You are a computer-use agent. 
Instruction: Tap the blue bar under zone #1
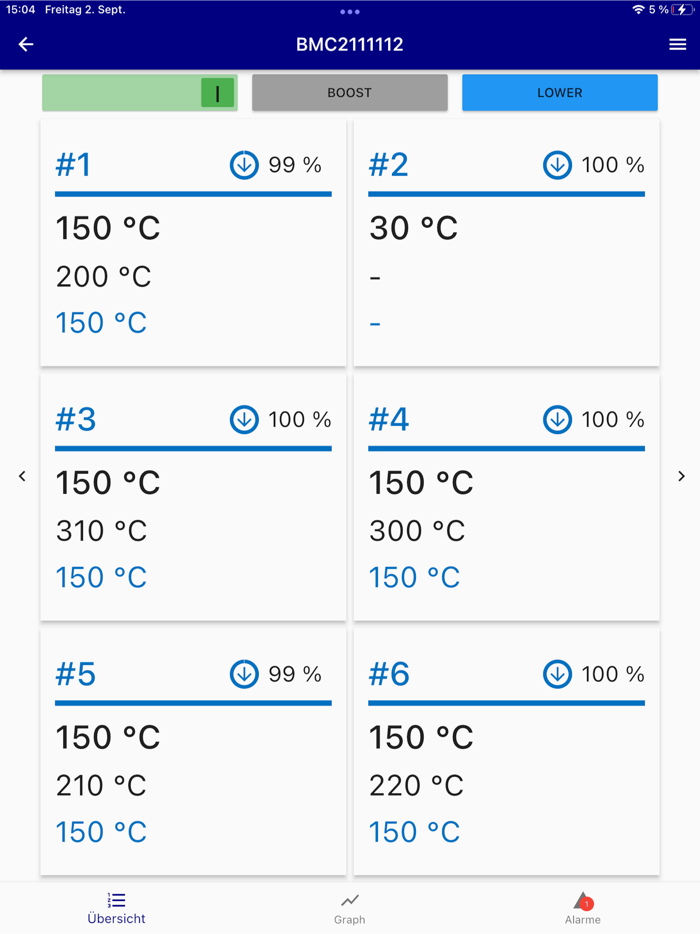tap(193, 193)
